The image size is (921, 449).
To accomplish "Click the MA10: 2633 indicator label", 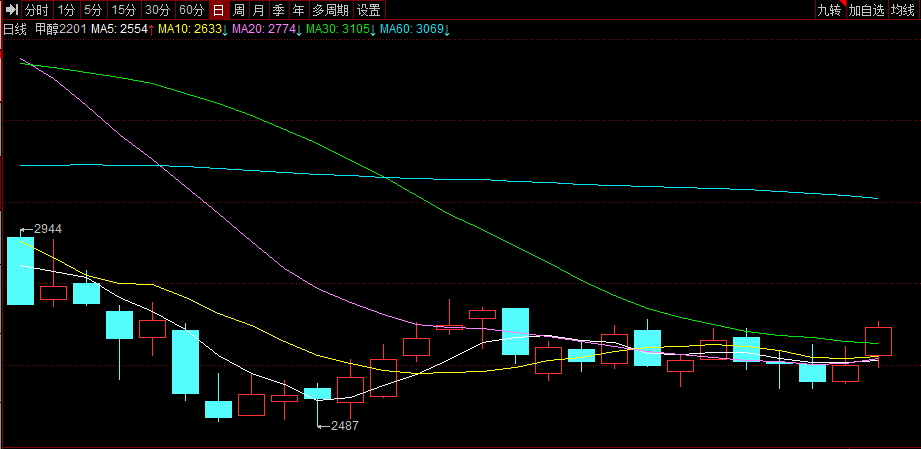I will 193,29.
